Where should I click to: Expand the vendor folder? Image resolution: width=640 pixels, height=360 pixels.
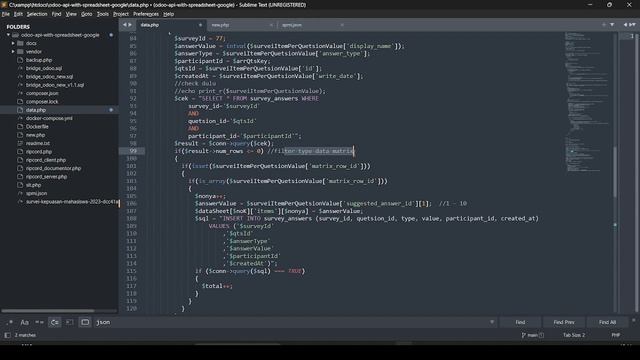(13, 52)
